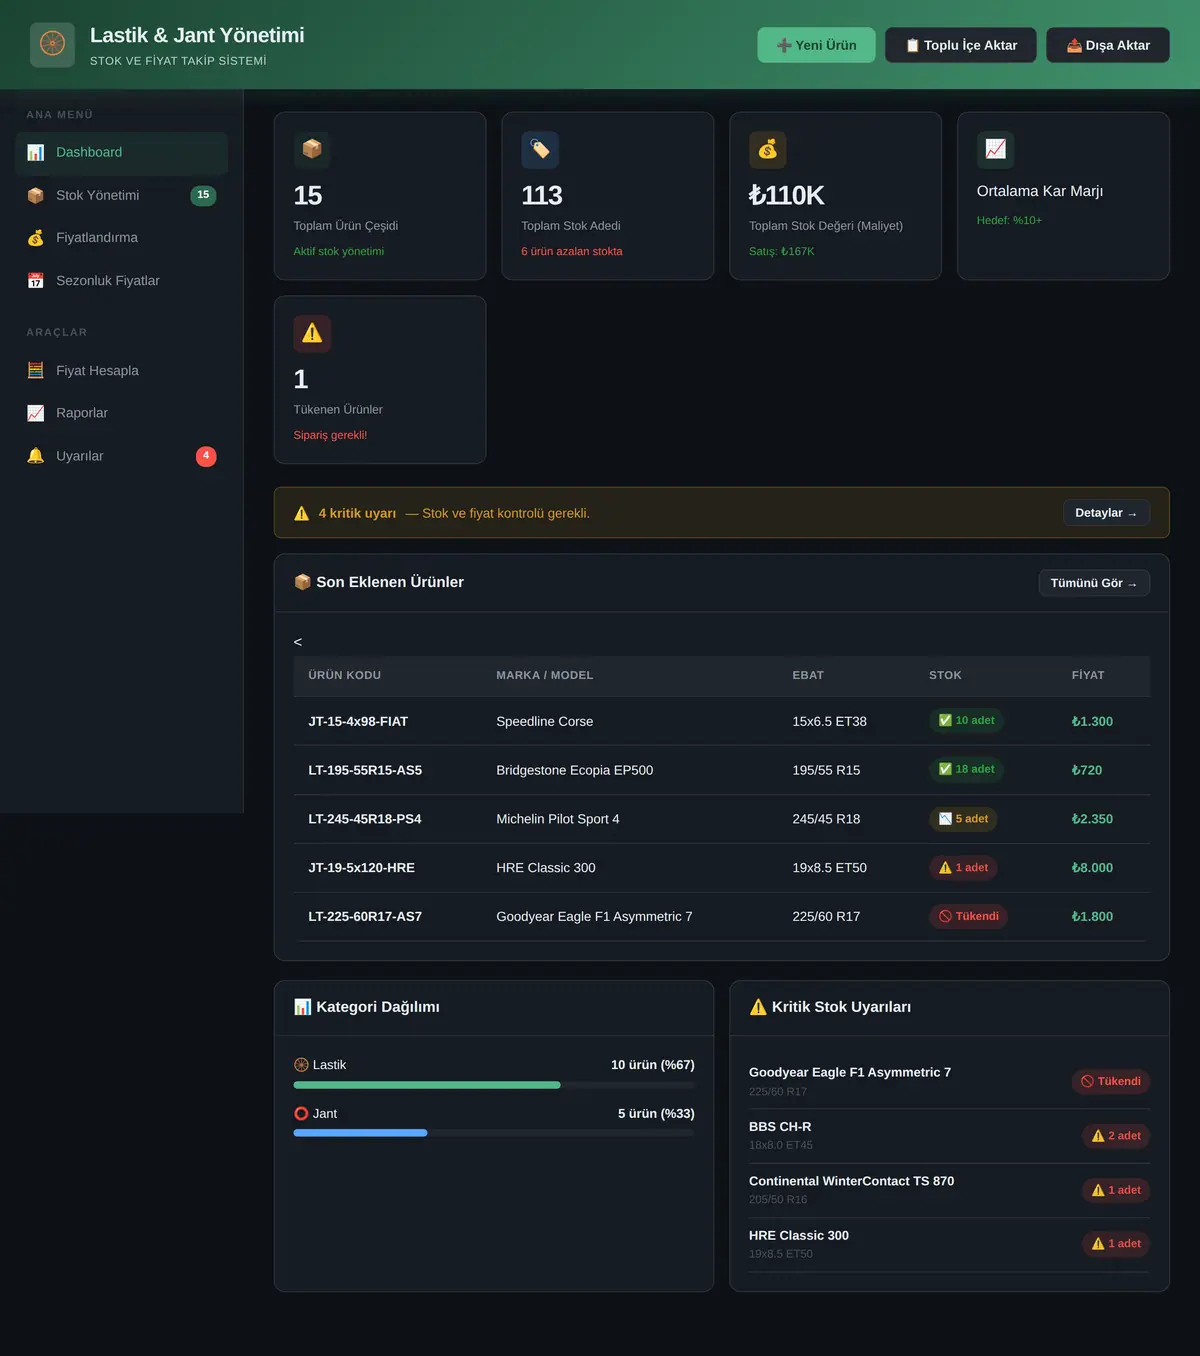The height and width of the screenshot is (1356, 1200).
Task: Click Tümünü Gör in Son Eklenen Ürünler
Action: click(x=1094, y=583)
